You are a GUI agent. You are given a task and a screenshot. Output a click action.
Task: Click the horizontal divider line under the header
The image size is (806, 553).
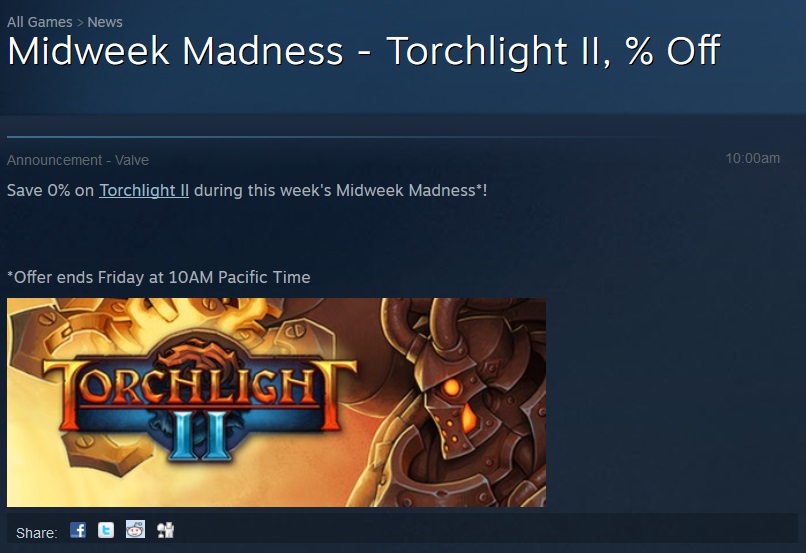pos(334,137)
